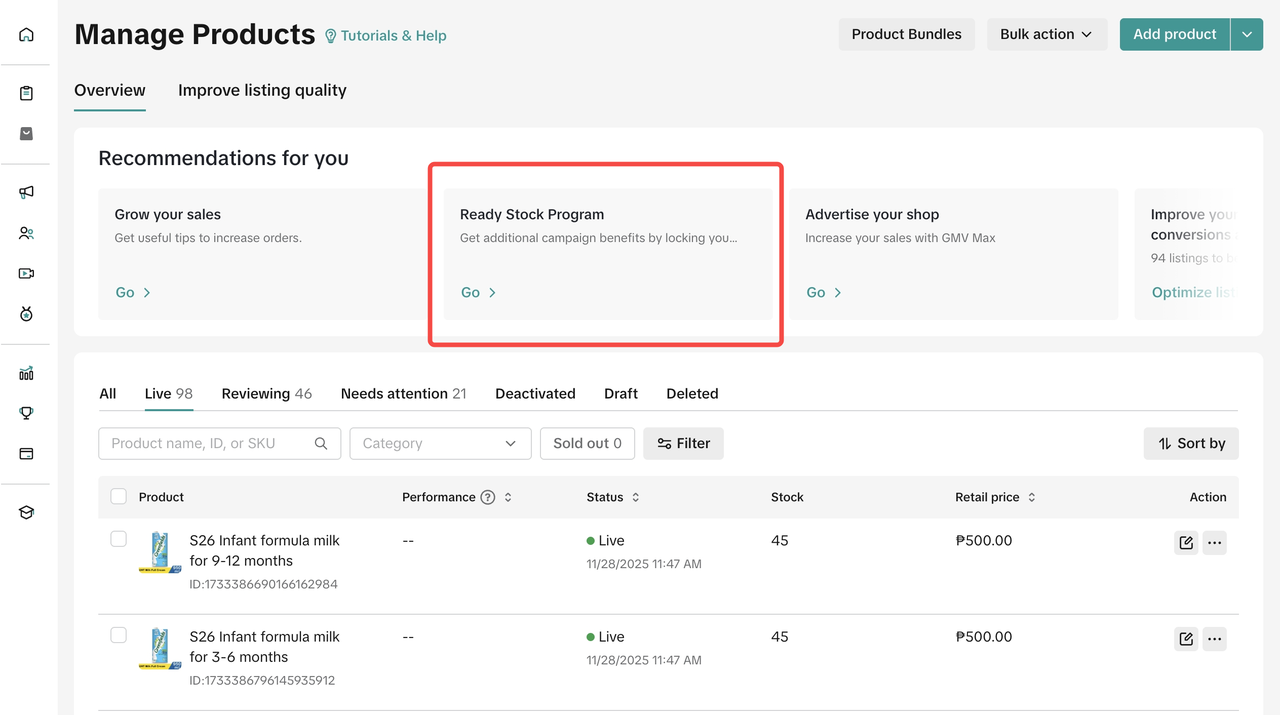Click the Performance help question mark icon
The width and height of the screenshot is (1280, 715).
point(488,497)
